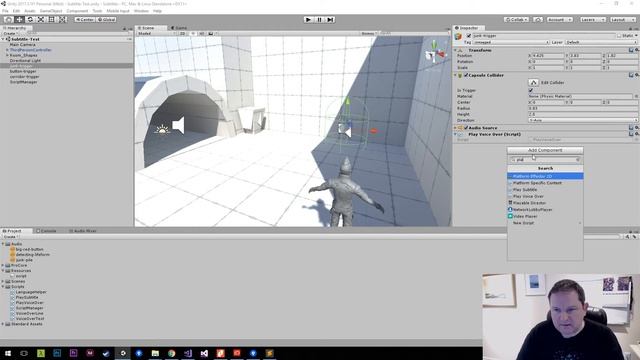Select the Rotate tool in the toolbar
Viewport: 640px width, 360px height.
pyautogui.click(x=30, y=20)
